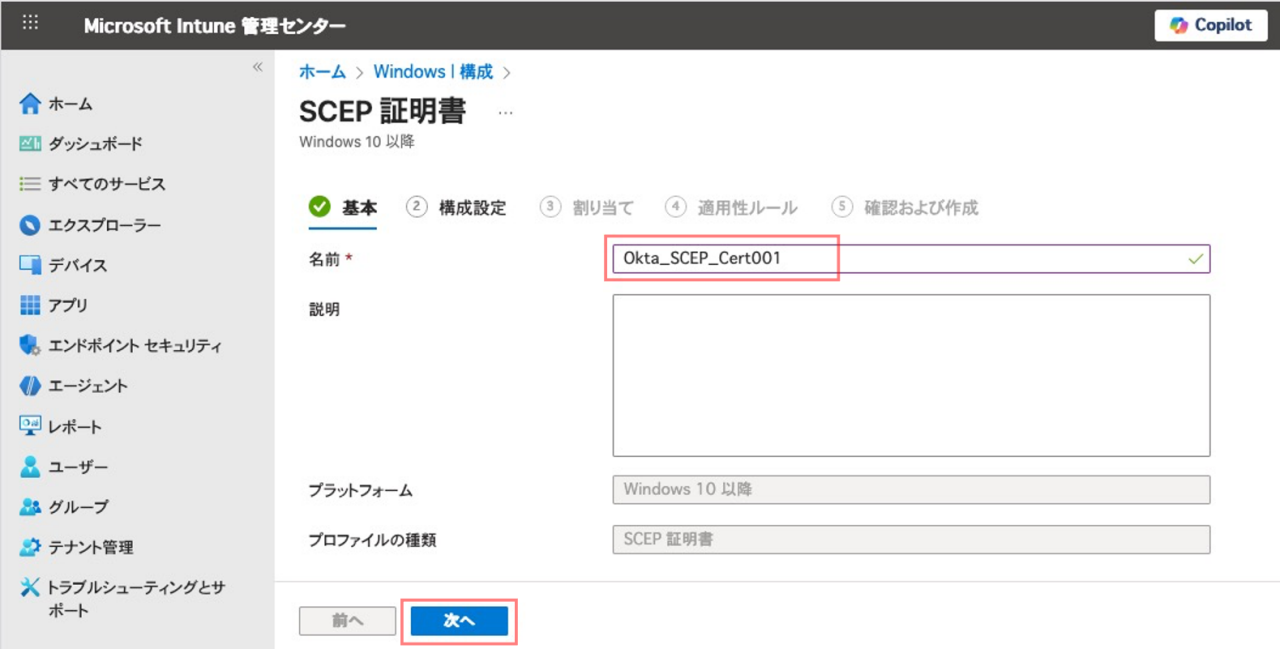Open the ellipsis menu beside SCEP 証明書
The height and width of the screenshot is (649, 1280).
point(505,113)
